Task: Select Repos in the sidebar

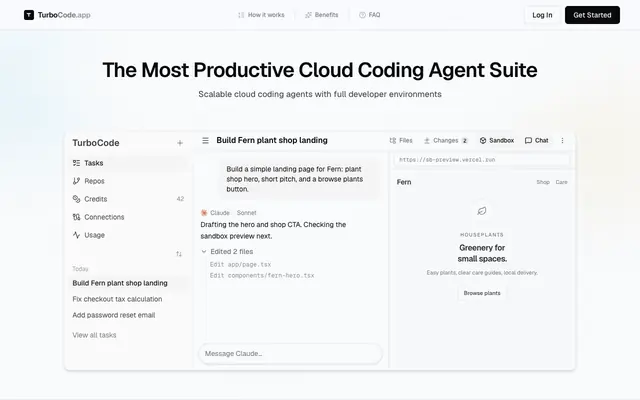Action: tap(129, 181)
